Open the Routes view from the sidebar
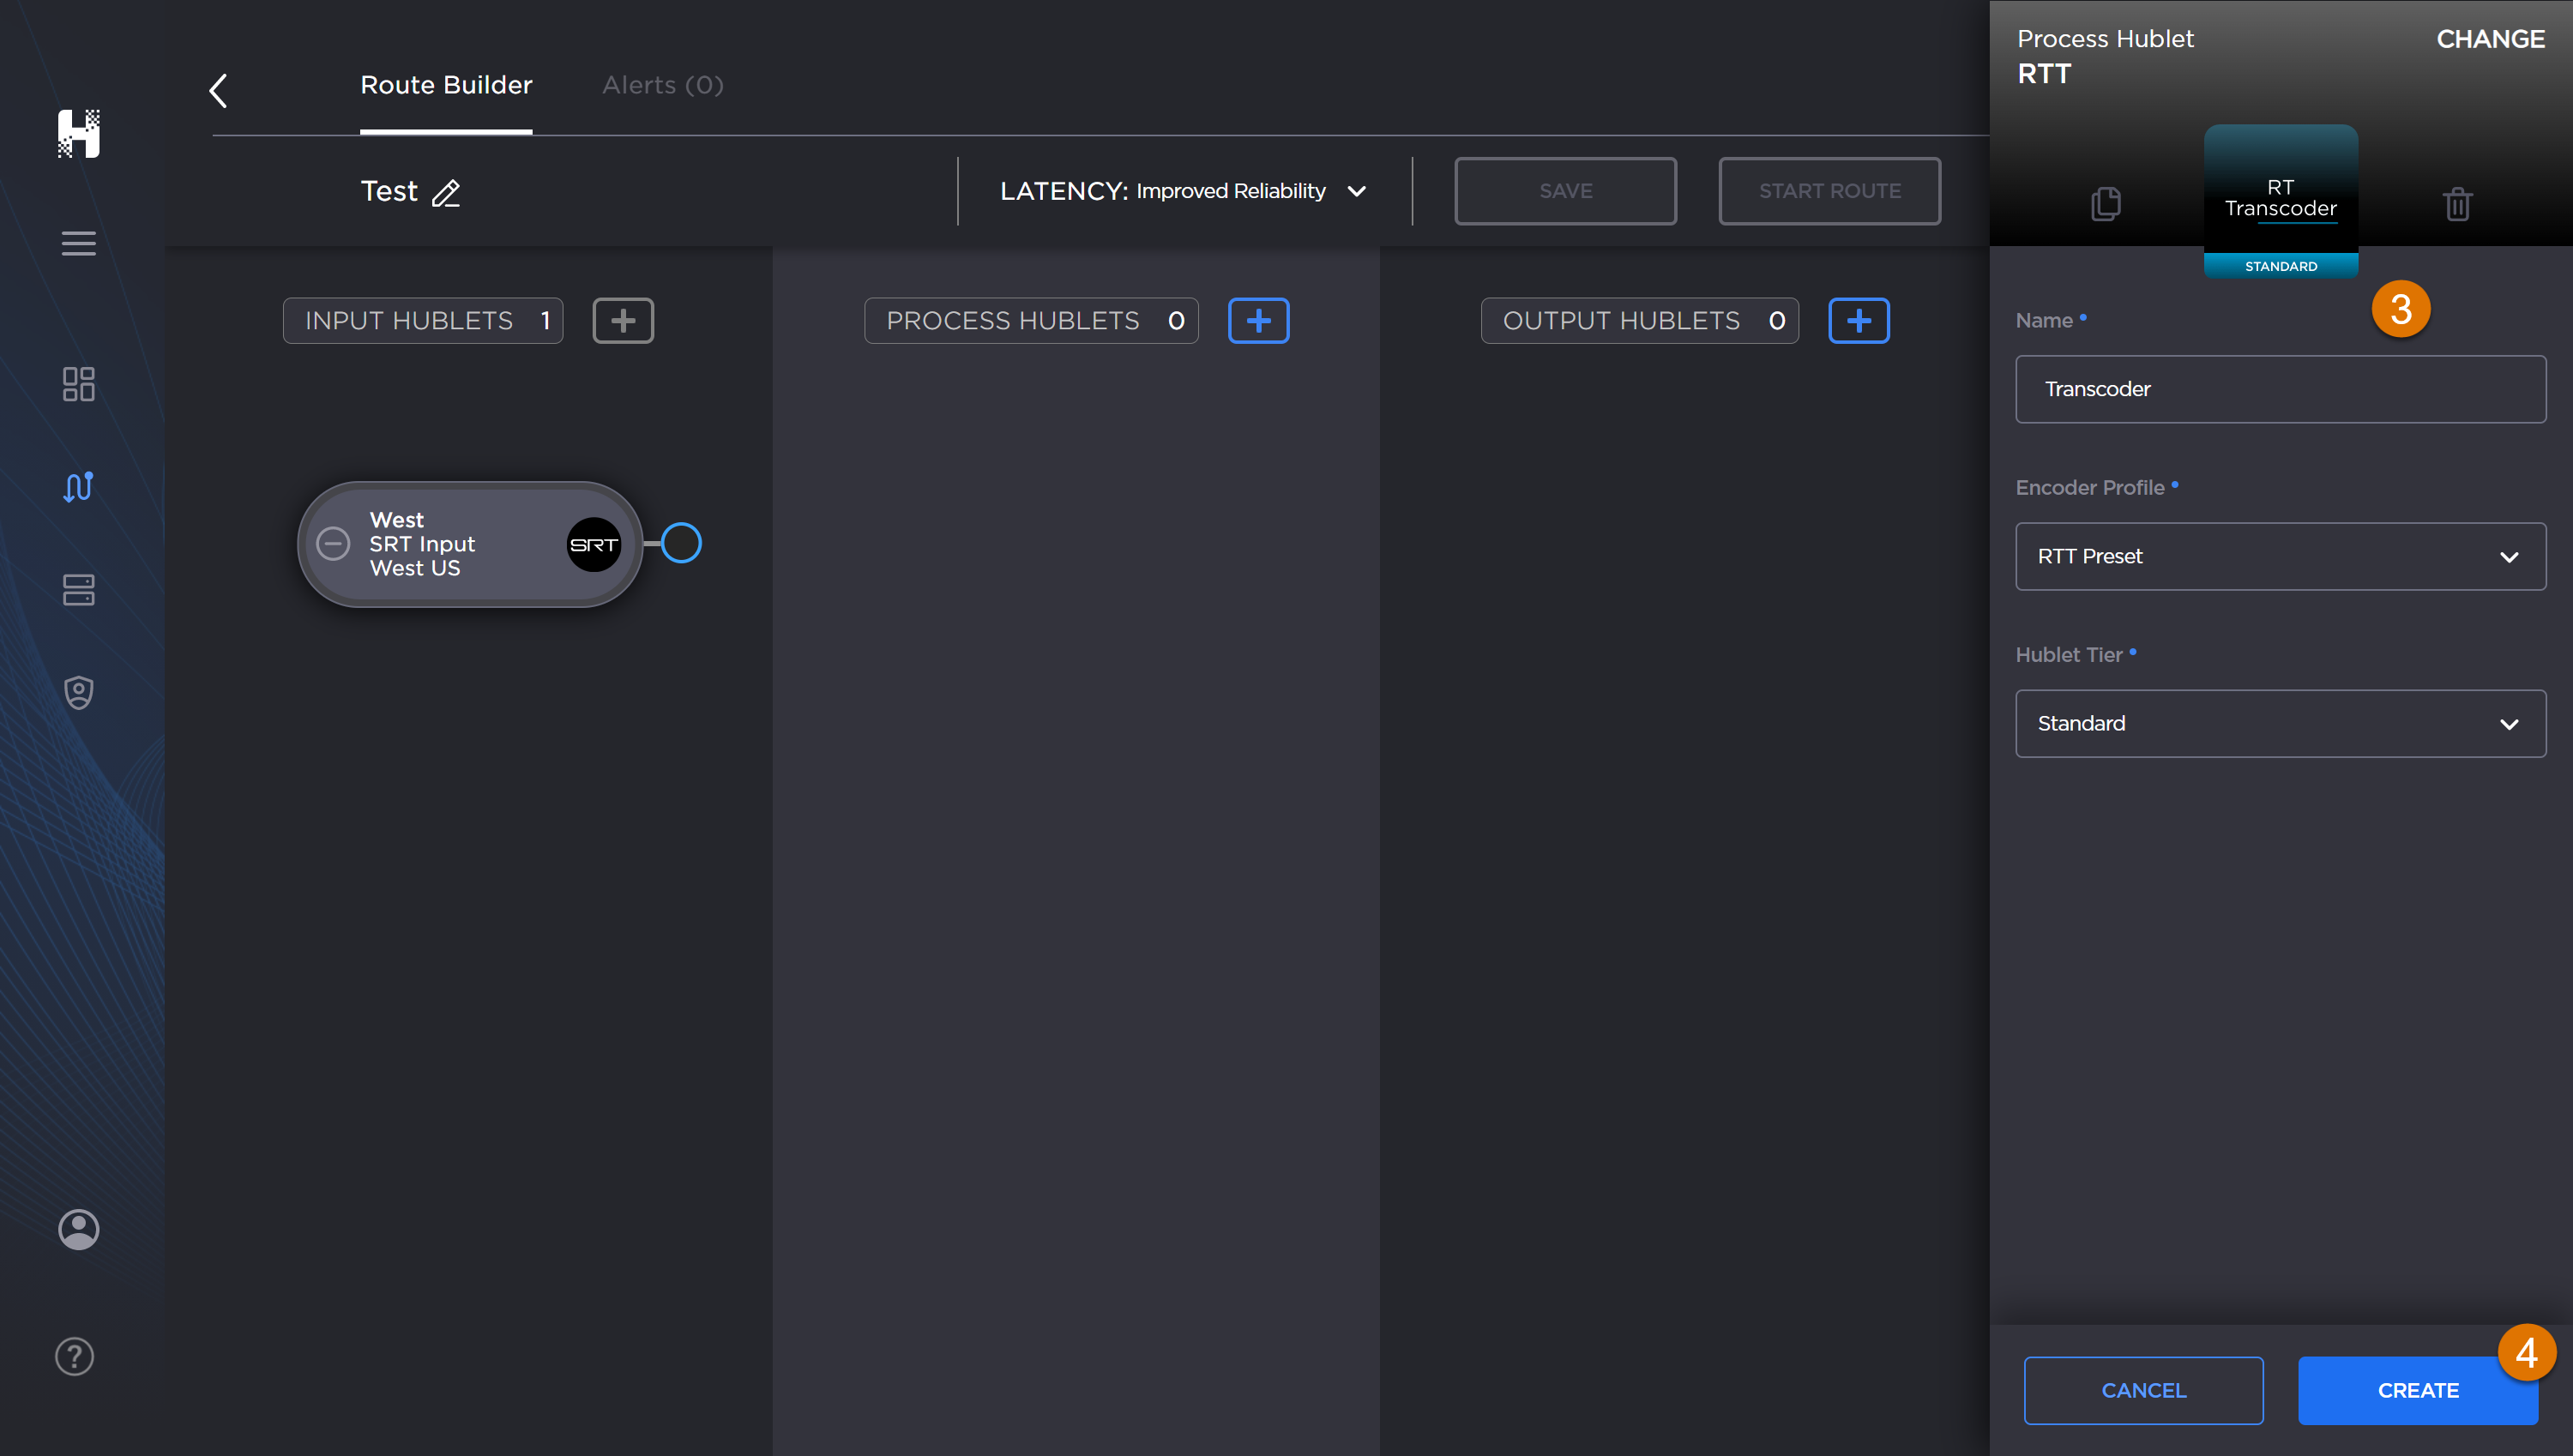The width and height of the screenshot is (2573, 1456). point(78,487)
